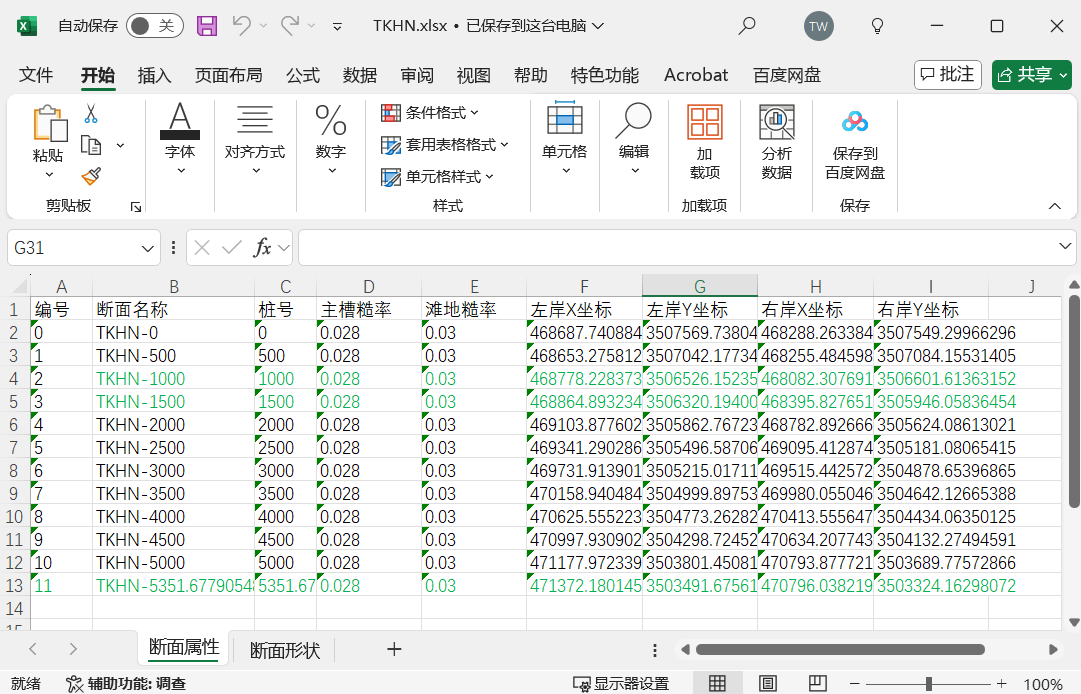
Task: Select the column G header
Action: (700, 286)
